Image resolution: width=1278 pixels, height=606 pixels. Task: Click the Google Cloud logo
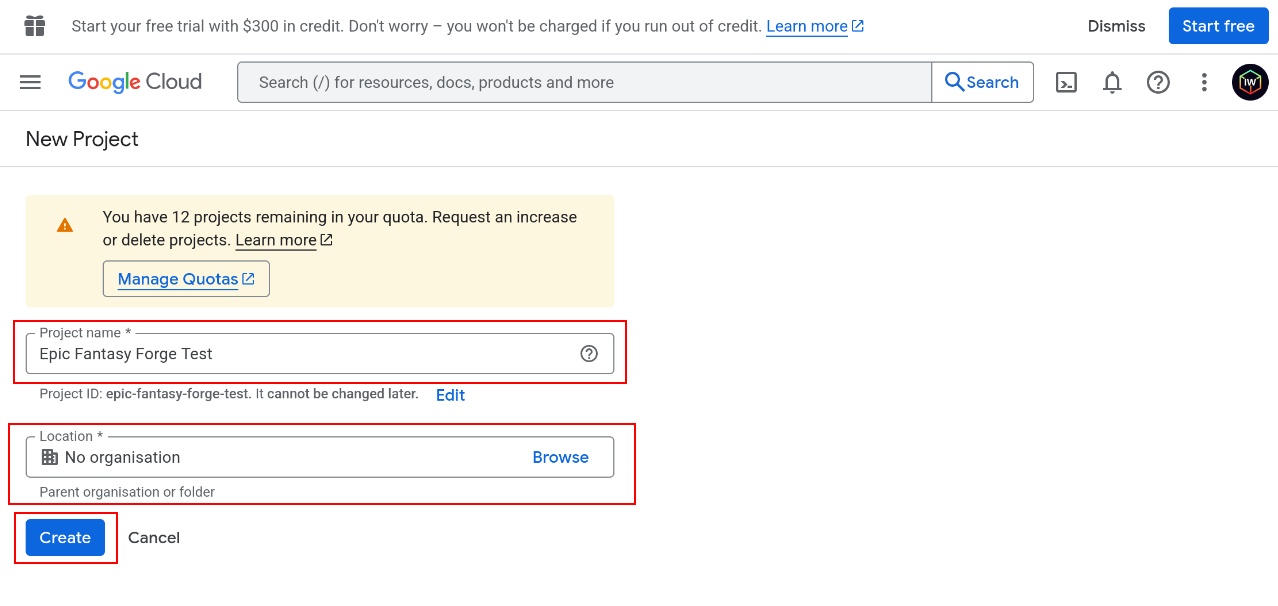point(134,82)
